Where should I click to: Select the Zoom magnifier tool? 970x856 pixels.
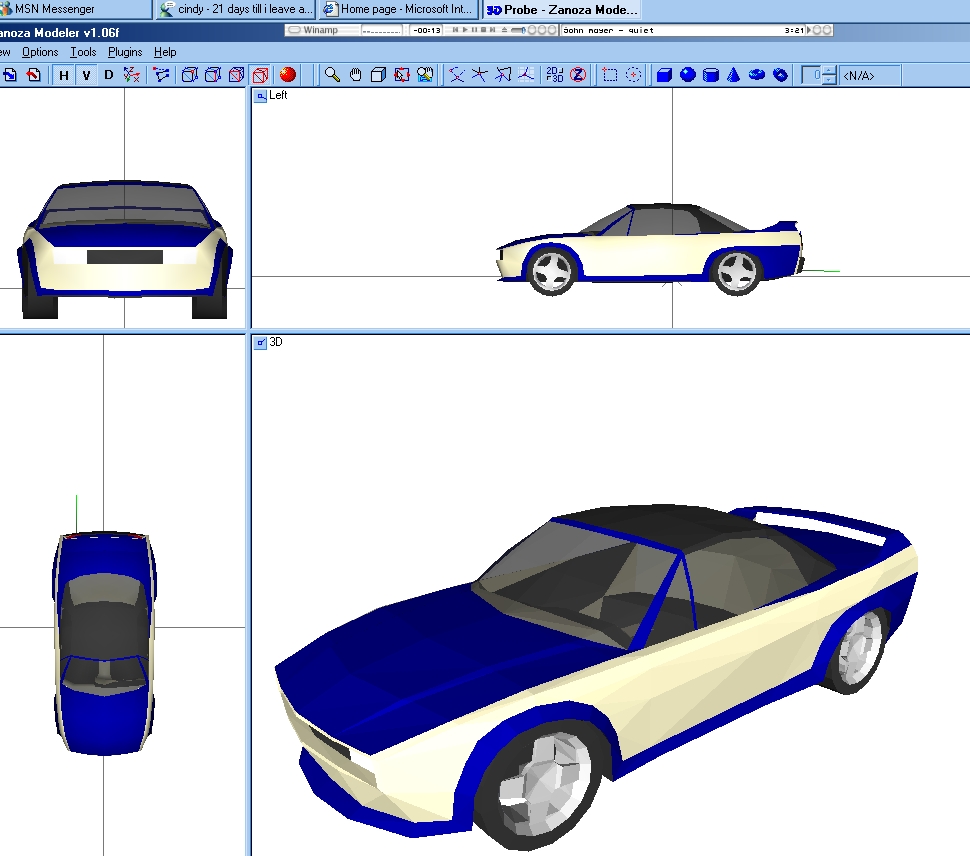tap(332, 75)
